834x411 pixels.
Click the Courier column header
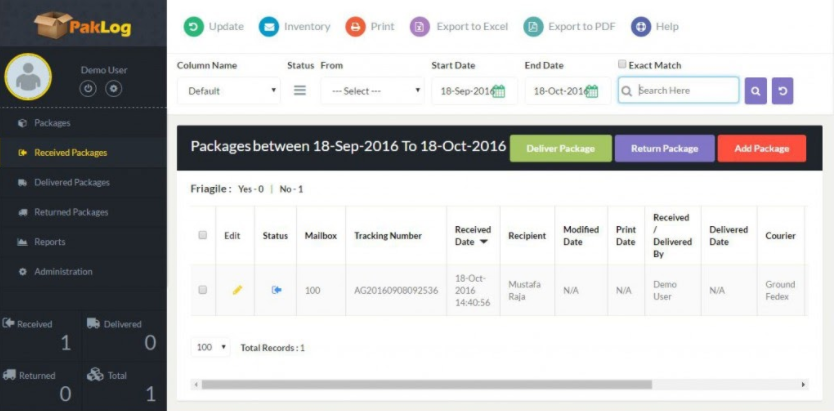pyautogui.click(x=780, y=236)
